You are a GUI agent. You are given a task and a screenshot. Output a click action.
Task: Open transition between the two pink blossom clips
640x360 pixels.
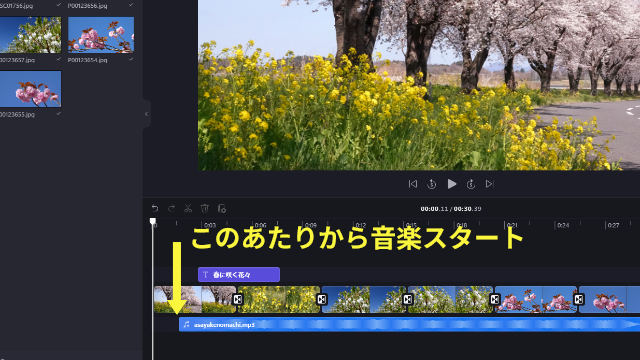pyautogui.click(x=578, y=300)
